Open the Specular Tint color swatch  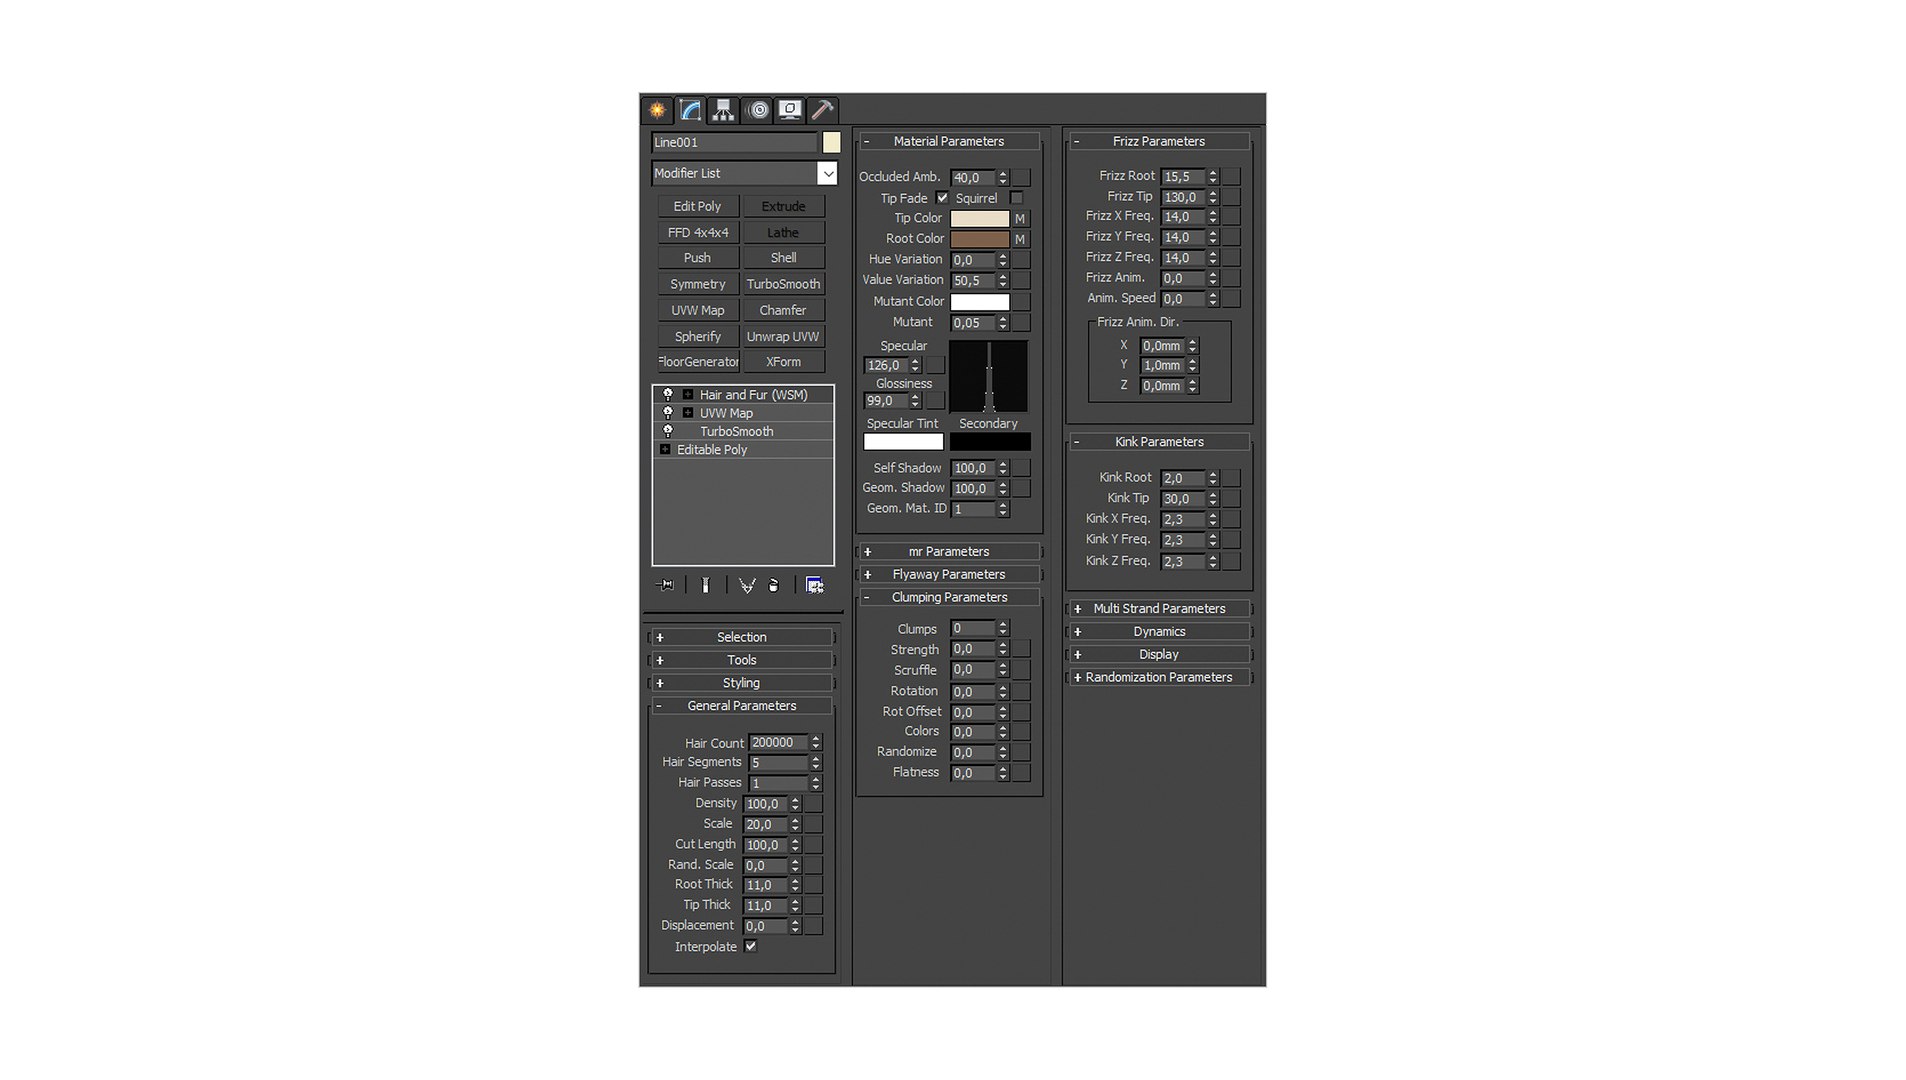(903, 442)
